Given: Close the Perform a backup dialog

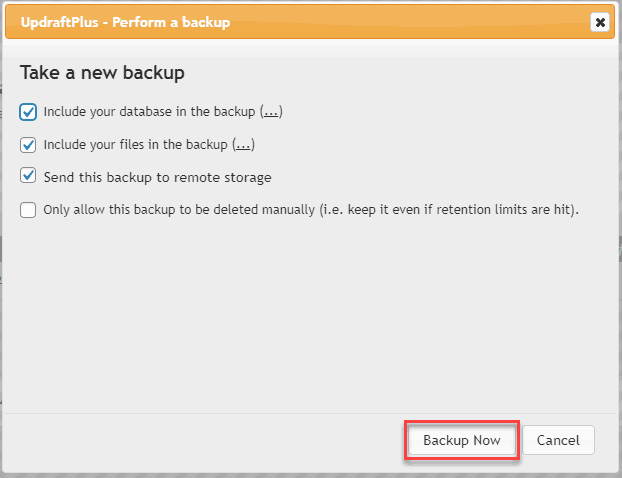Looking at the screenshot, I should [600, 22].
